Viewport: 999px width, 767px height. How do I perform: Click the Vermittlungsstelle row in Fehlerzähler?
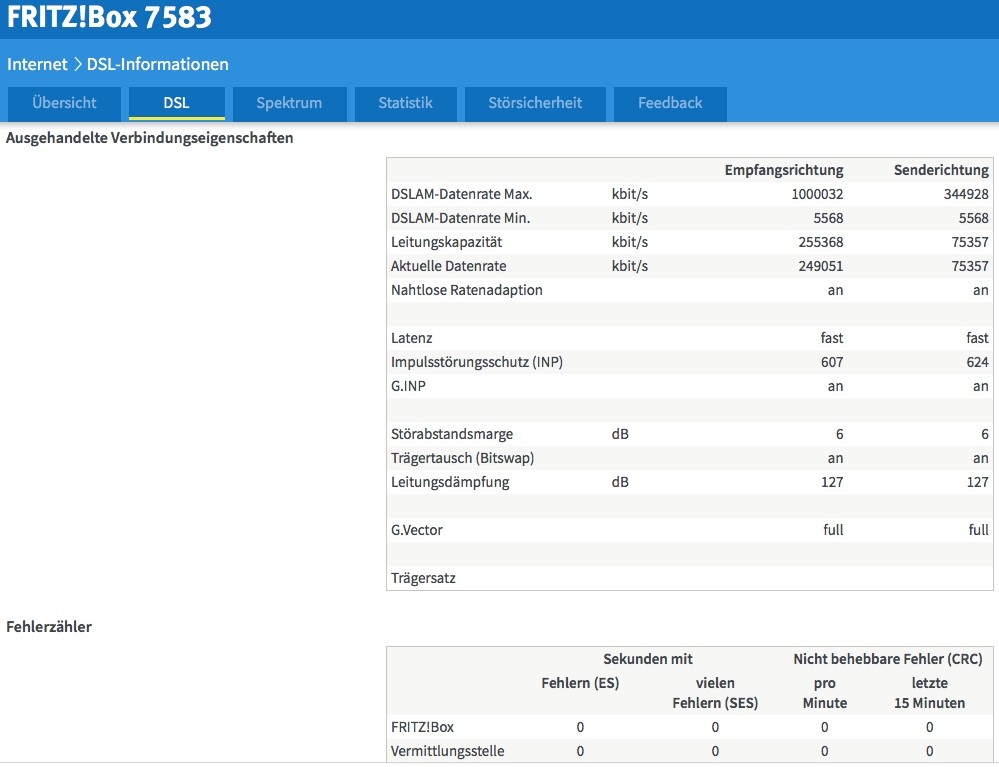coord(447,751)
